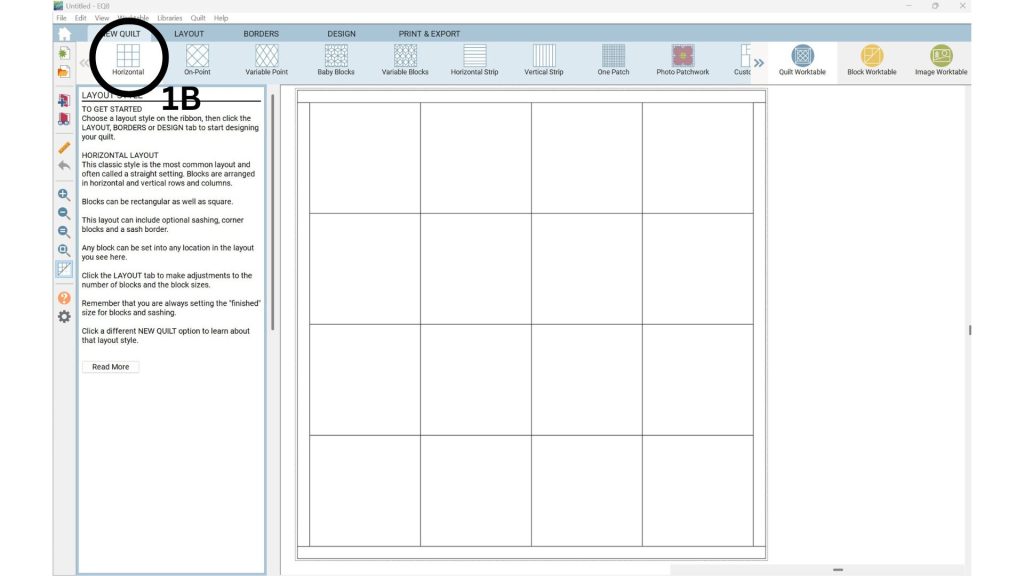Toggle the fit-to-worktable view button
1024x576 pixels.
point(64,250)
